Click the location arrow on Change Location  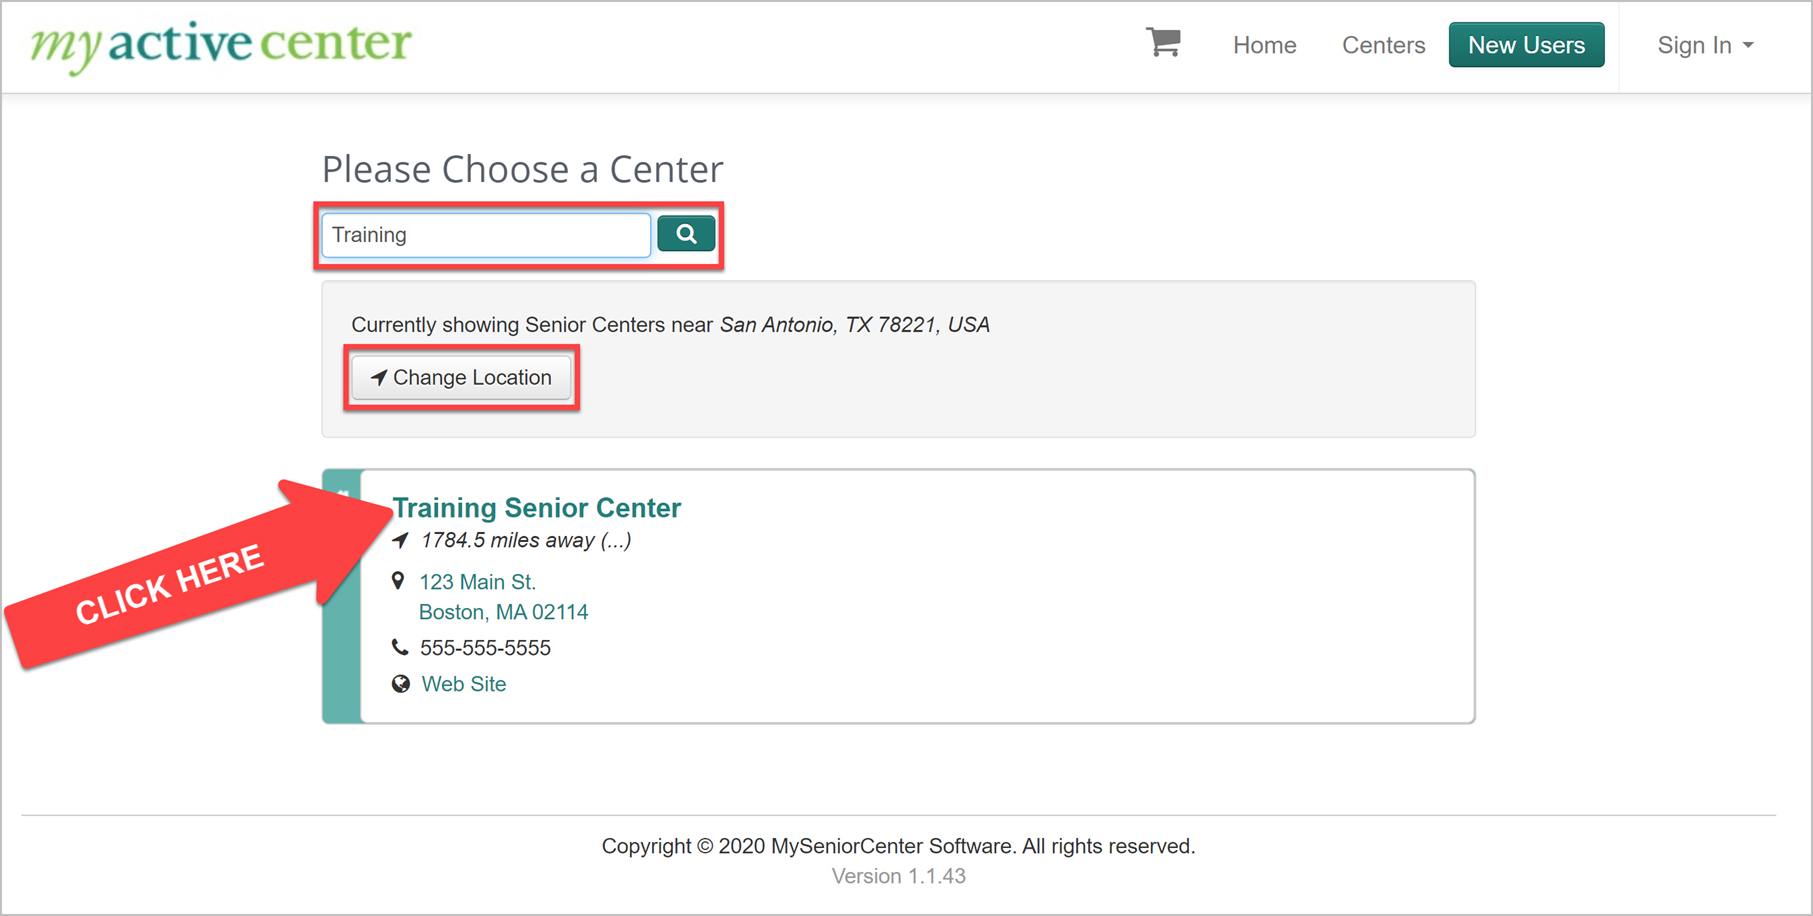click(x=379, y=377)
